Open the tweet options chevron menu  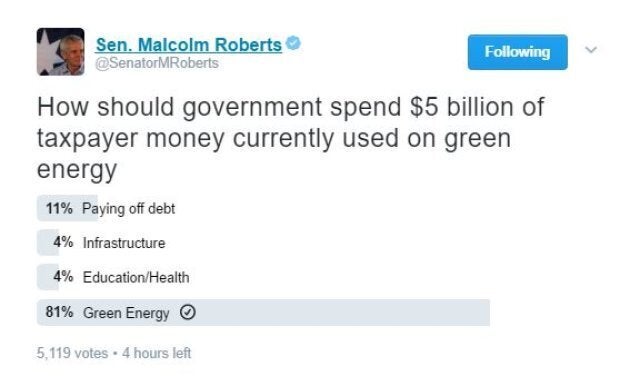click(591, 50)
